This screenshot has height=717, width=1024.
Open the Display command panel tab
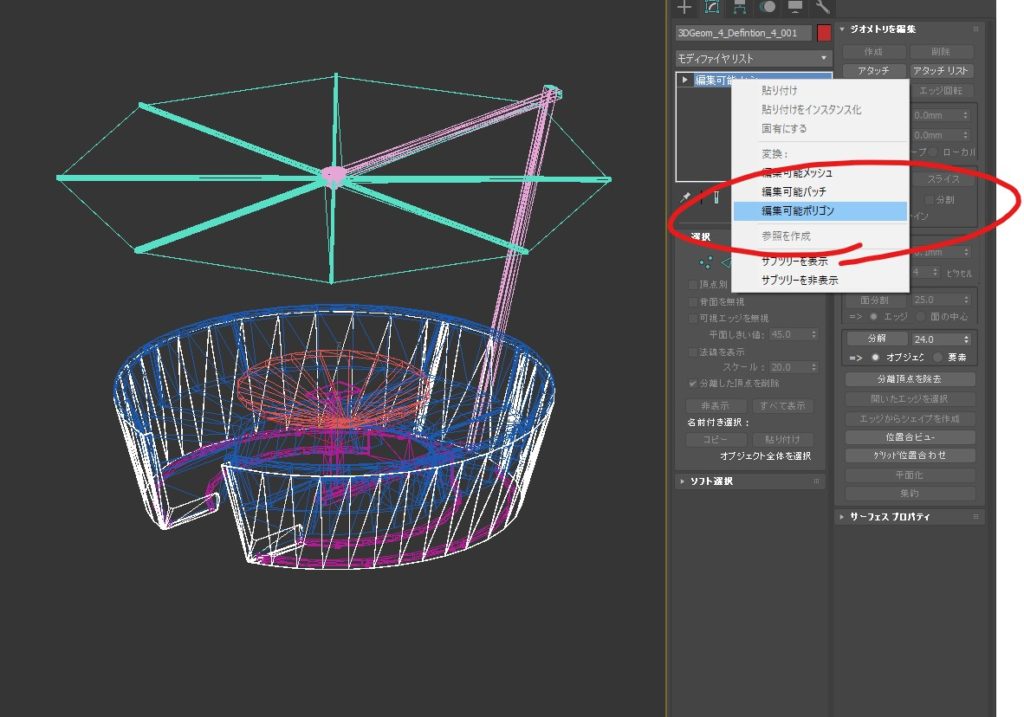796,7
